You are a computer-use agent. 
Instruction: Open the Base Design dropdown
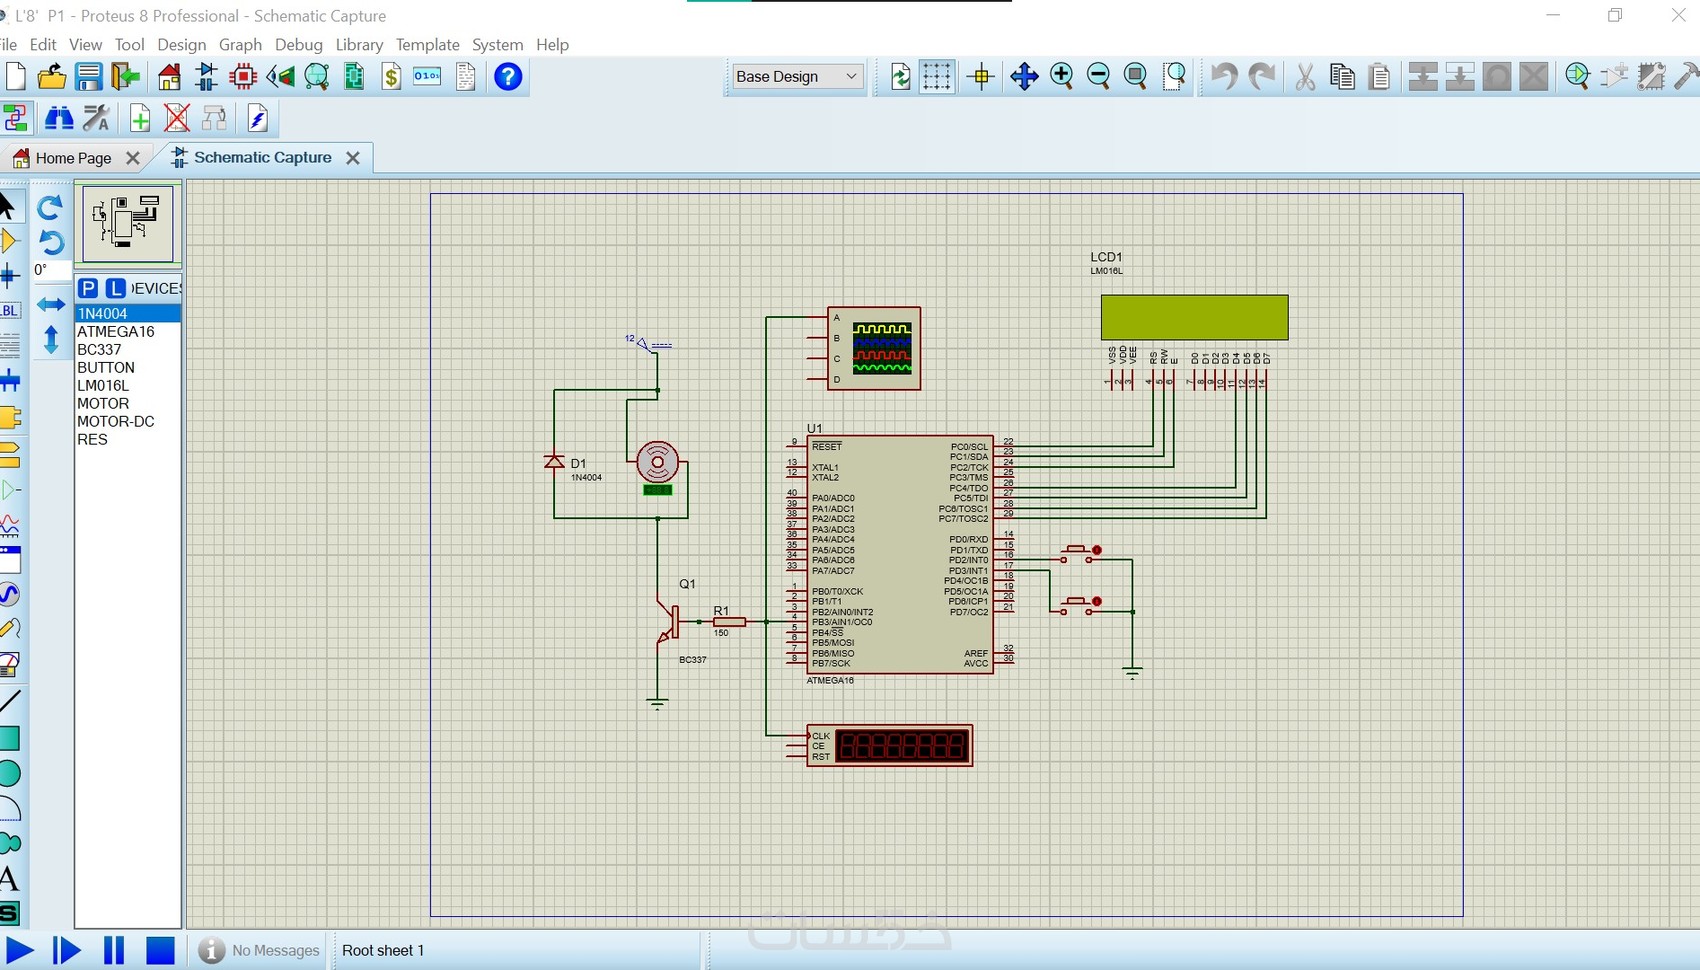point(796,77)
